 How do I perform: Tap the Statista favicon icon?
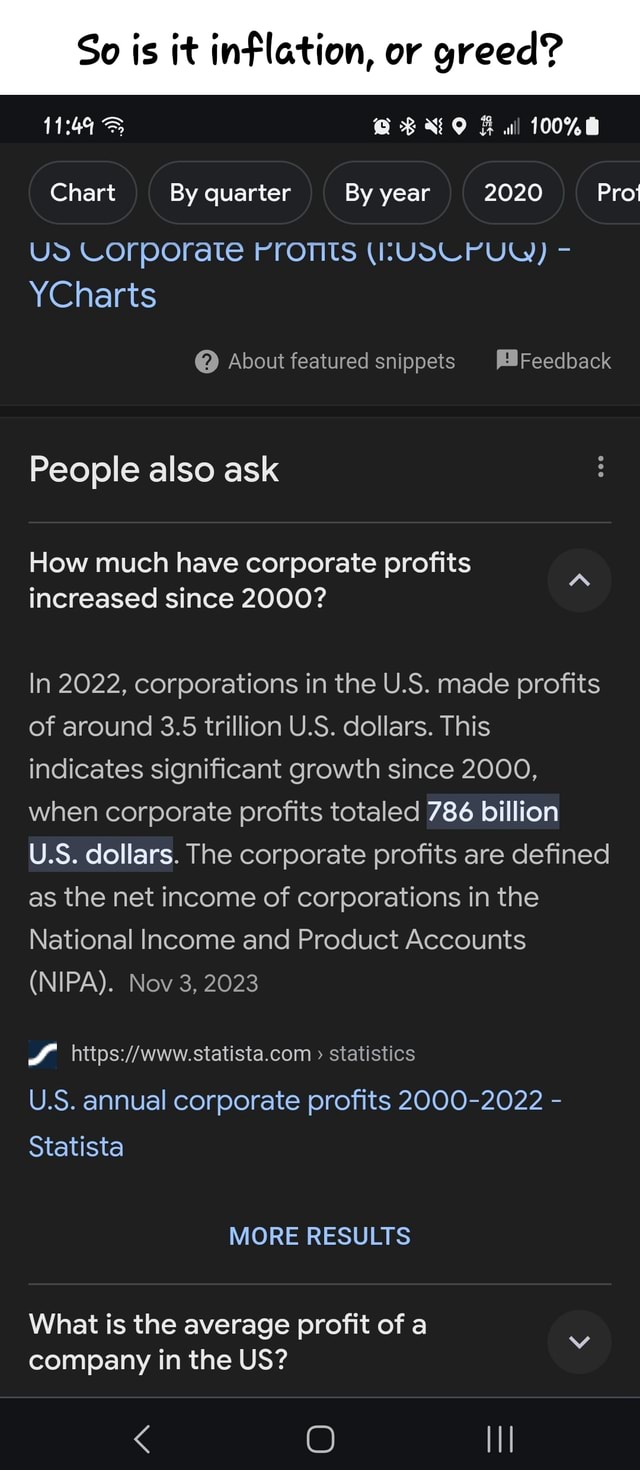(x=43, y=1054)
